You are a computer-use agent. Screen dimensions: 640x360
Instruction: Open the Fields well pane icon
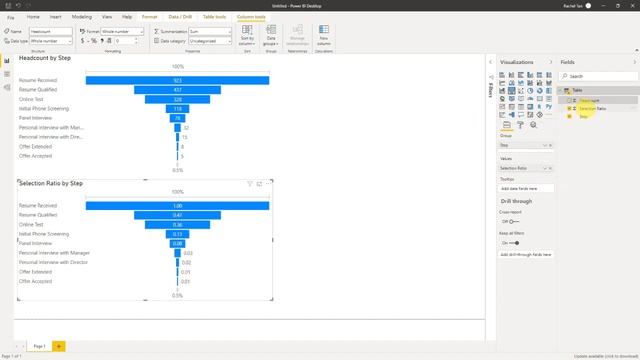[x=507, y=125]
